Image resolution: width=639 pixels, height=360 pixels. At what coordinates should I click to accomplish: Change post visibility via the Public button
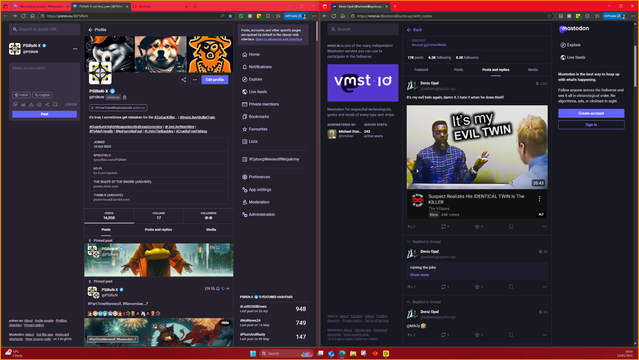tap(21, 95)
